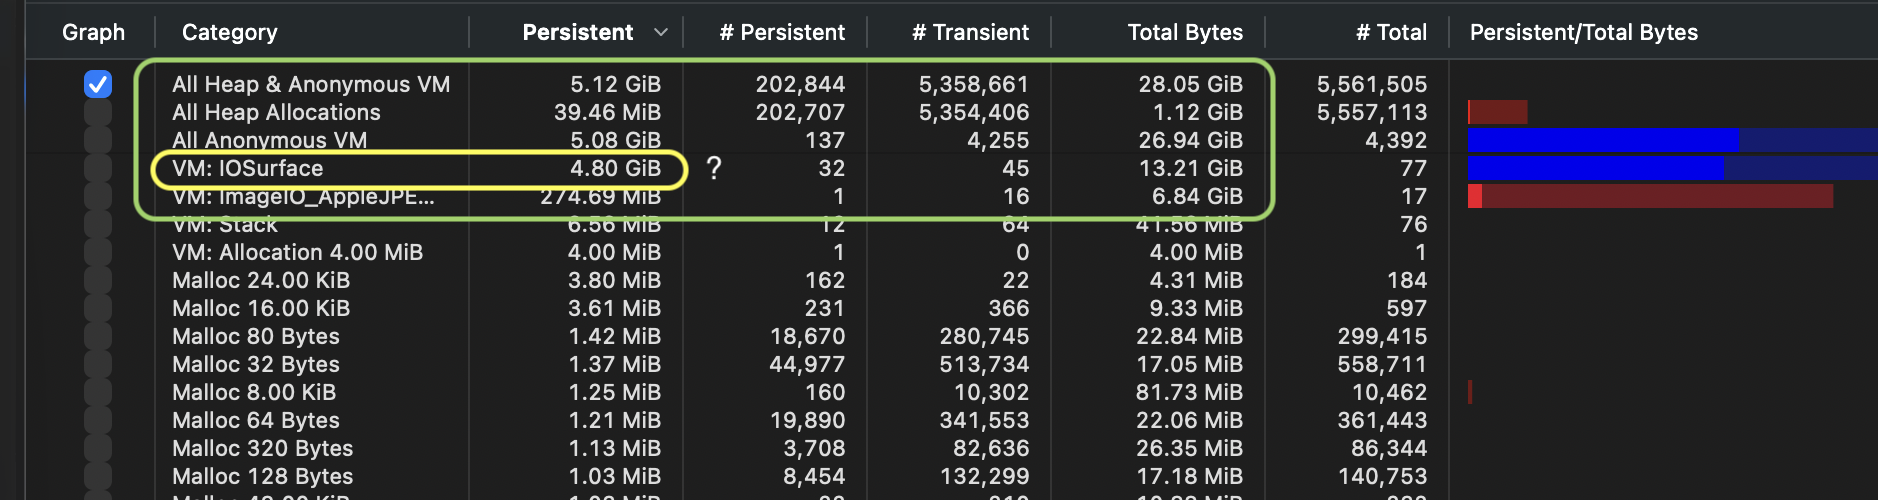1878x500 pixels.
Task: Click the question mark beside IOSurface
Action: click(713, 168)
